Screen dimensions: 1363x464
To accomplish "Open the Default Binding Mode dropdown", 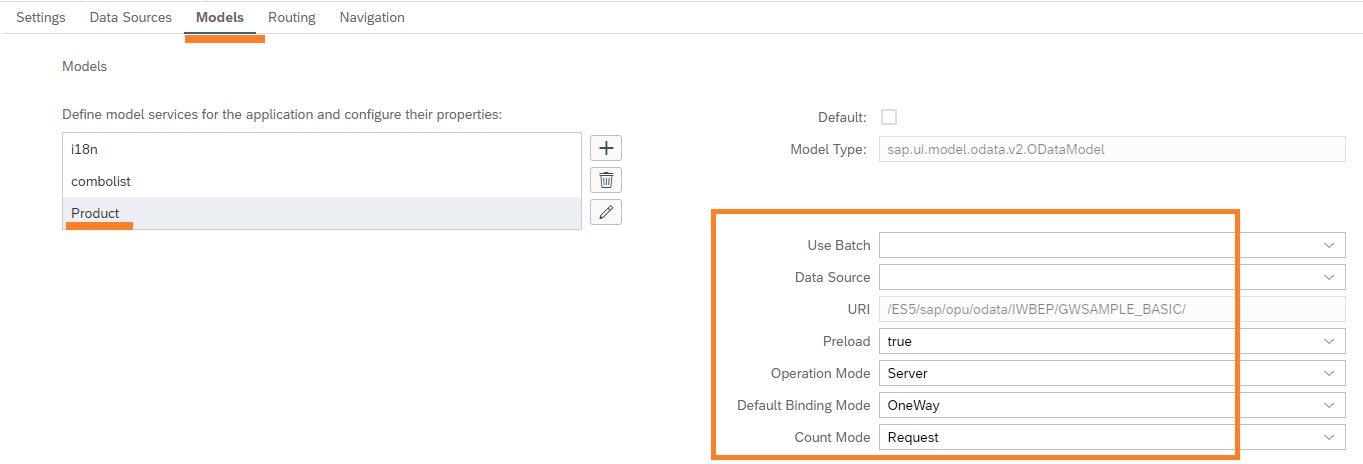I will 1328,405.
